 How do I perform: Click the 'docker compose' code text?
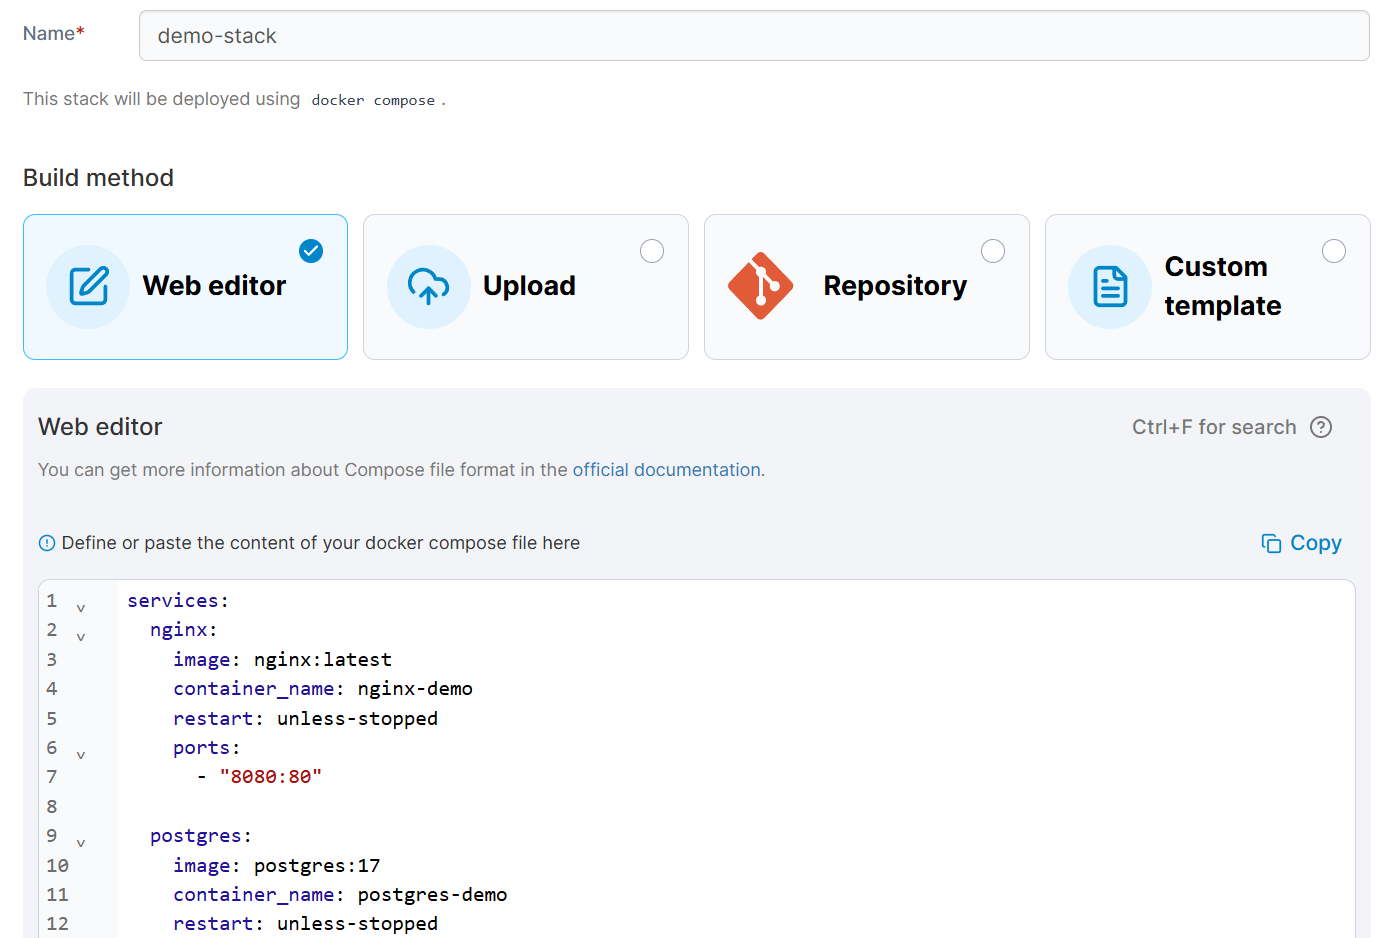tap(373, 100)
